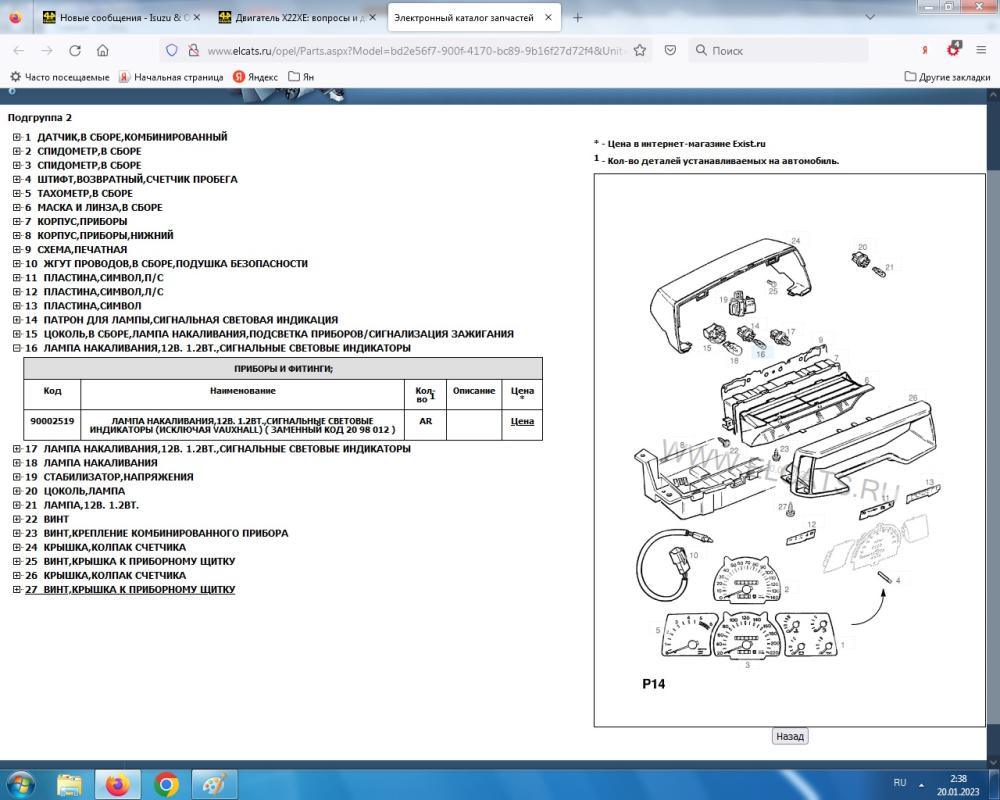The height and width of the screenshot is (800, 1000).
Task: Select 11 ПЛАСТИНА,СИМВОЛ,П/С row
Action: click(94, 278)
